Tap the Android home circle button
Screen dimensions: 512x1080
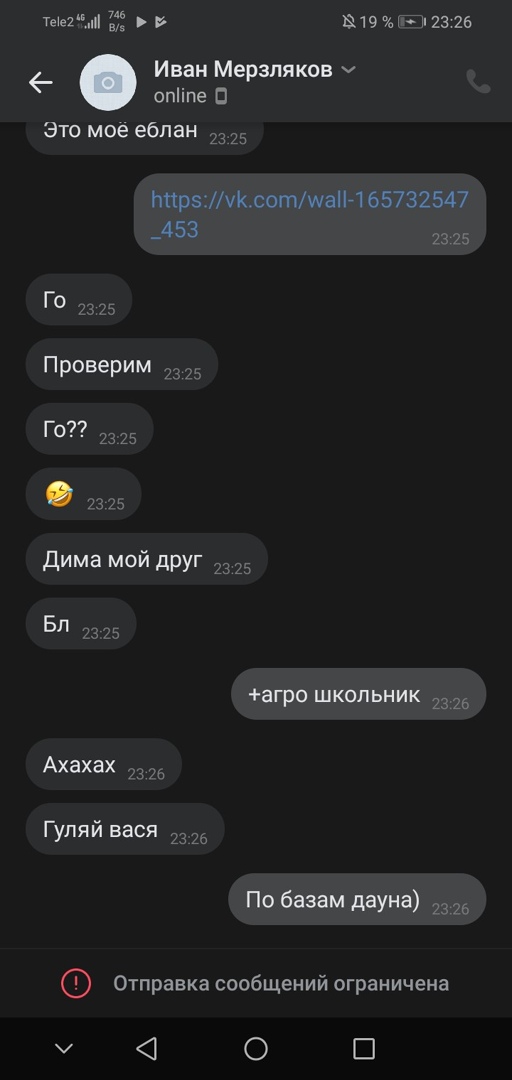tap(256, 1048)
